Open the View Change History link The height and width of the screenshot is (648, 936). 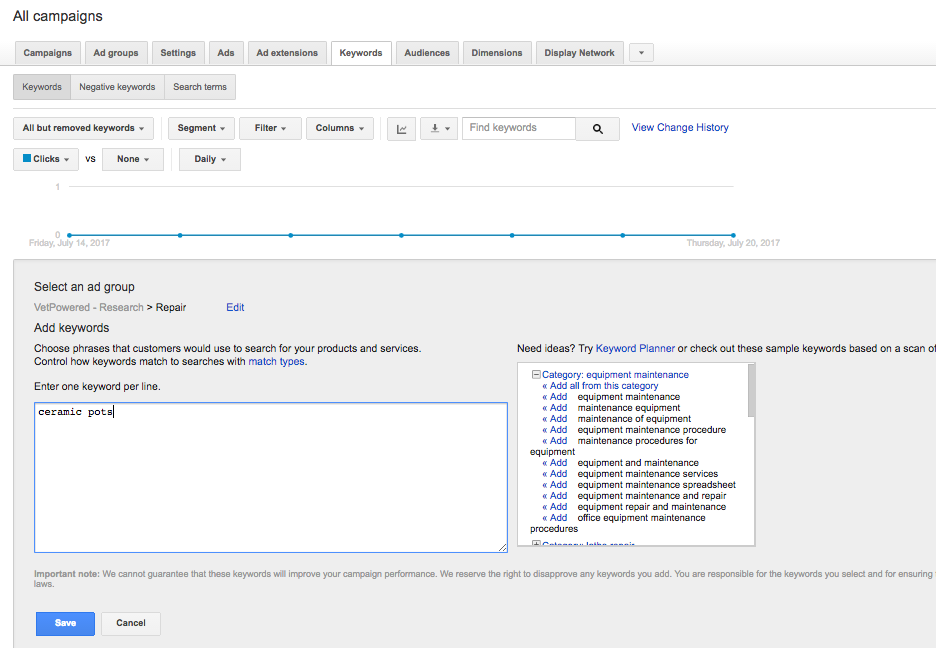(680, 128)
